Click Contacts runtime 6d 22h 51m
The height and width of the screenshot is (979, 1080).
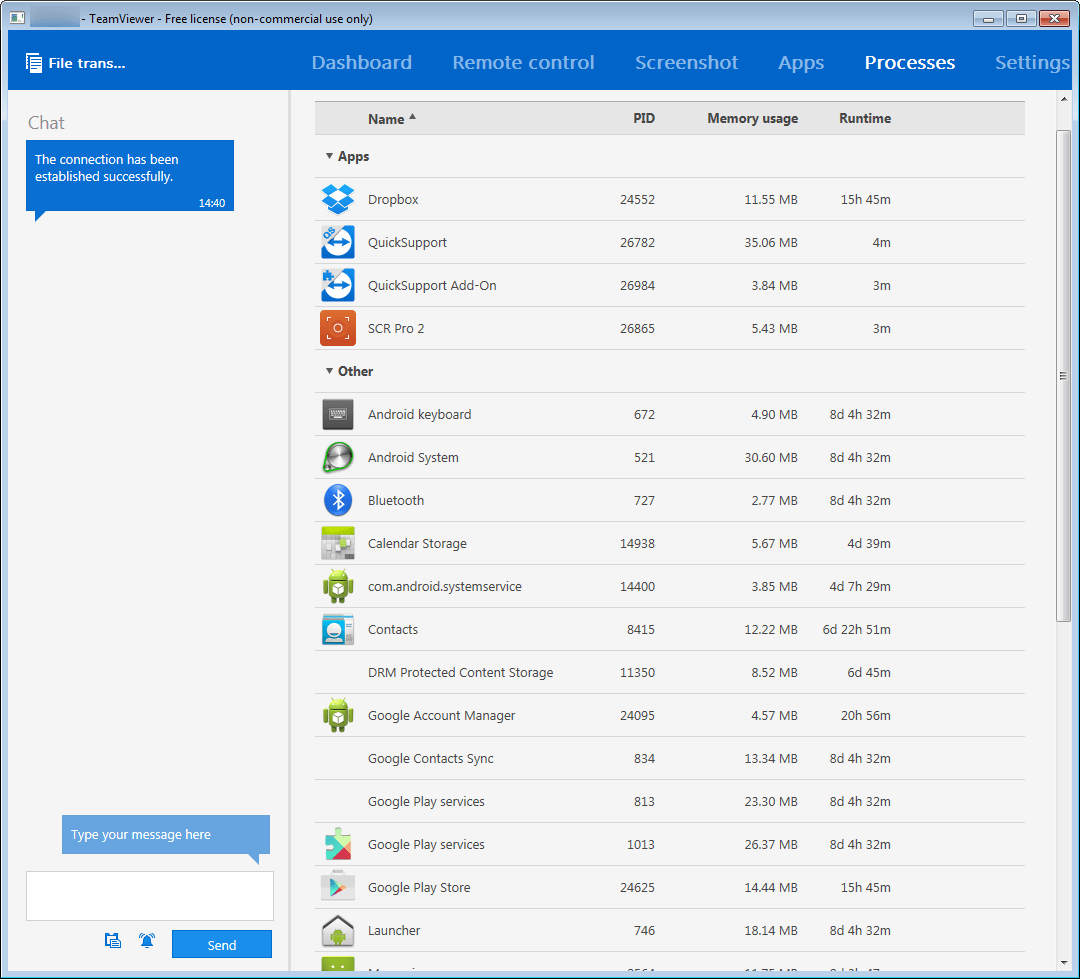tap(856, 630)
